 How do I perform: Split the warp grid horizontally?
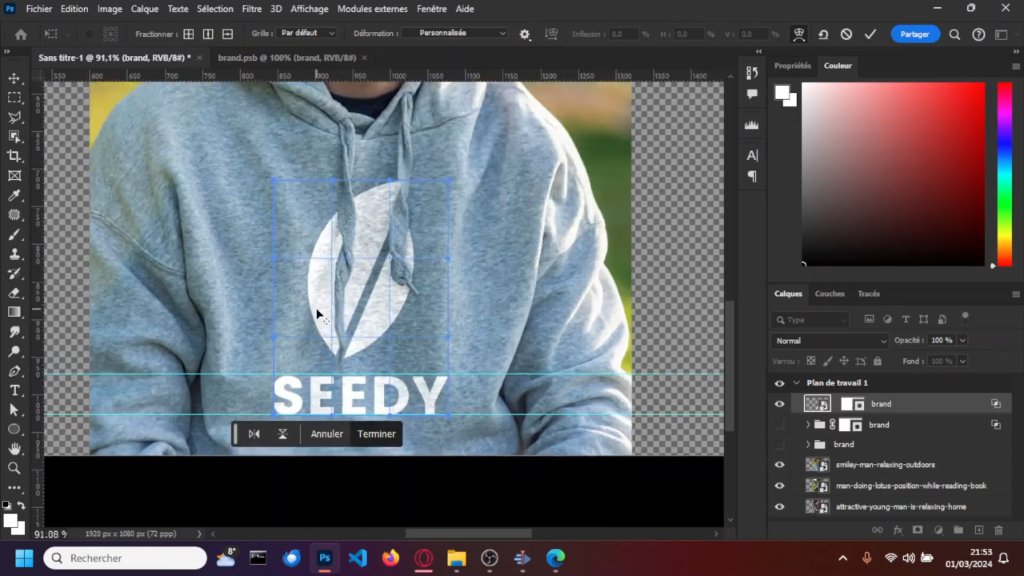point(228,34)
